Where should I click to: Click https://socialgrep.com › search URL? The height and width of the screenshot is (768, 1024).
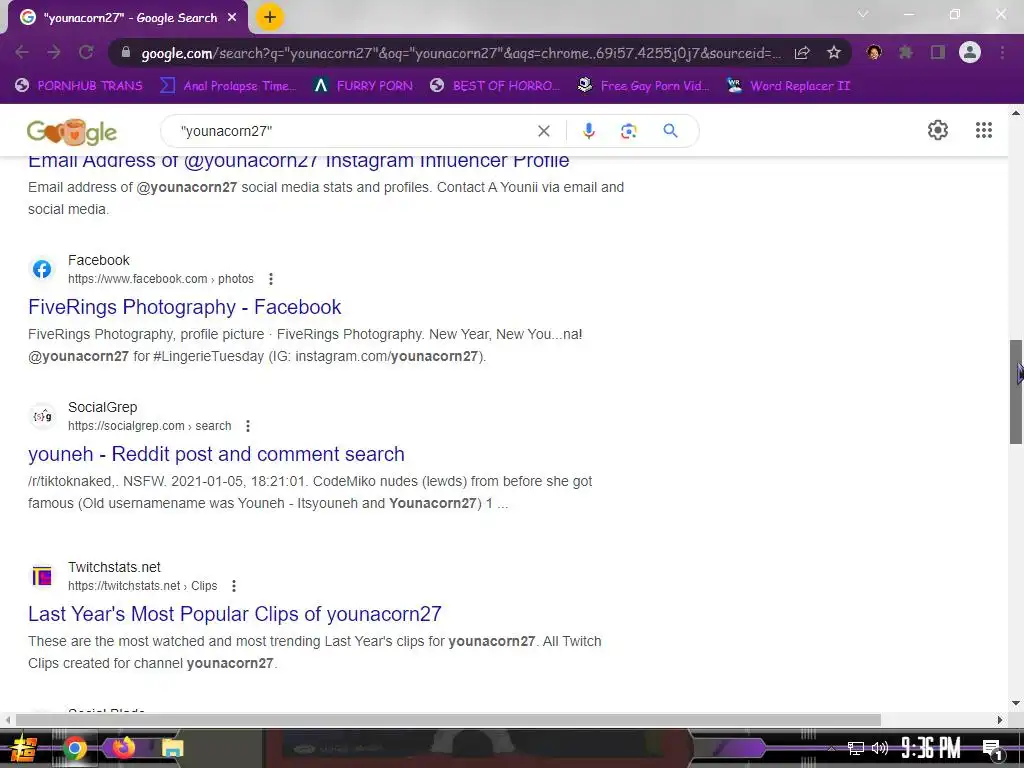coord(150,426)
